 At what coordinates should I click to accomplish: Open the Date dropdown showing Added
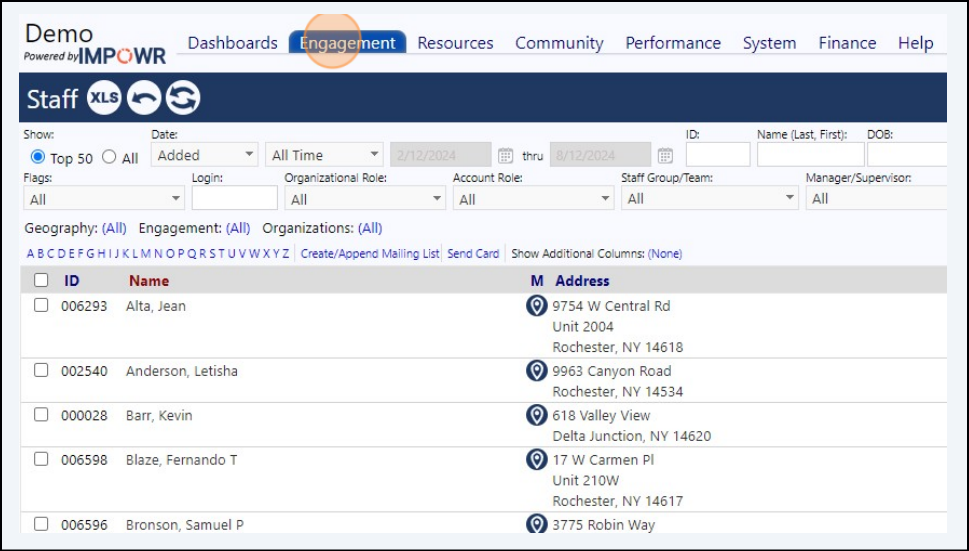click(x=205, y=155)
